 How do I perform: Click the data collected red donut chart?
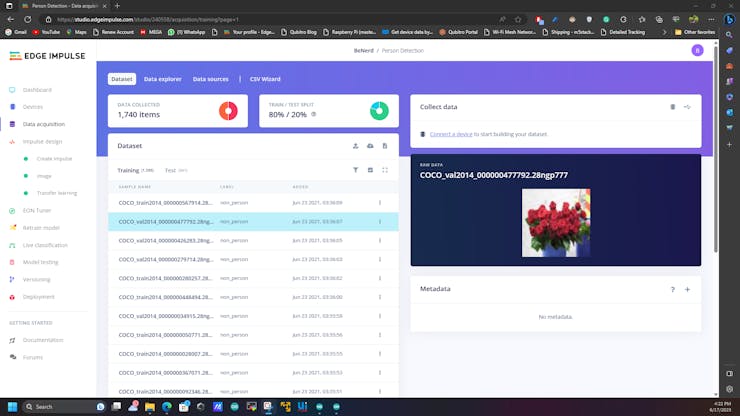pyautogui.click(x=228, y=111)
